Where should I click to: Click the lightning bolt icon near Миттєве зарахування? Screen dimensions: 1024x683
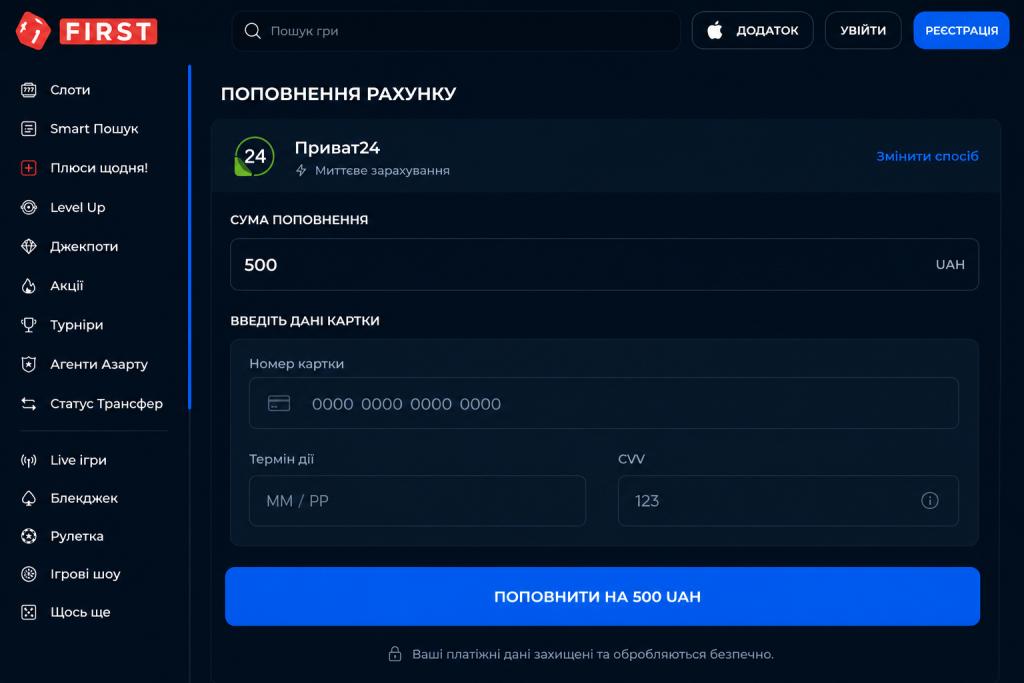click(301, 170)
